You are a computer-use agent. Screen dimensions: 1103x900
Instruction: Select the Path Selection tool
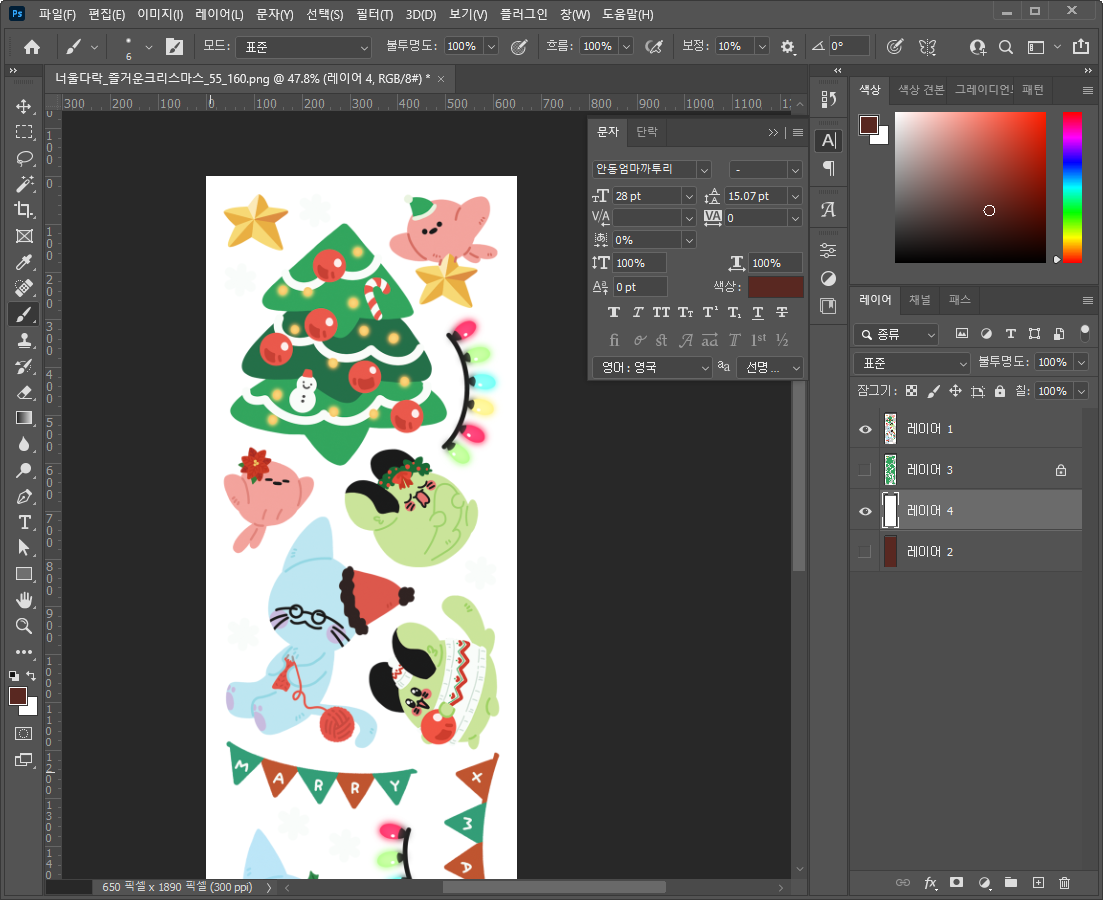(24, 547)
